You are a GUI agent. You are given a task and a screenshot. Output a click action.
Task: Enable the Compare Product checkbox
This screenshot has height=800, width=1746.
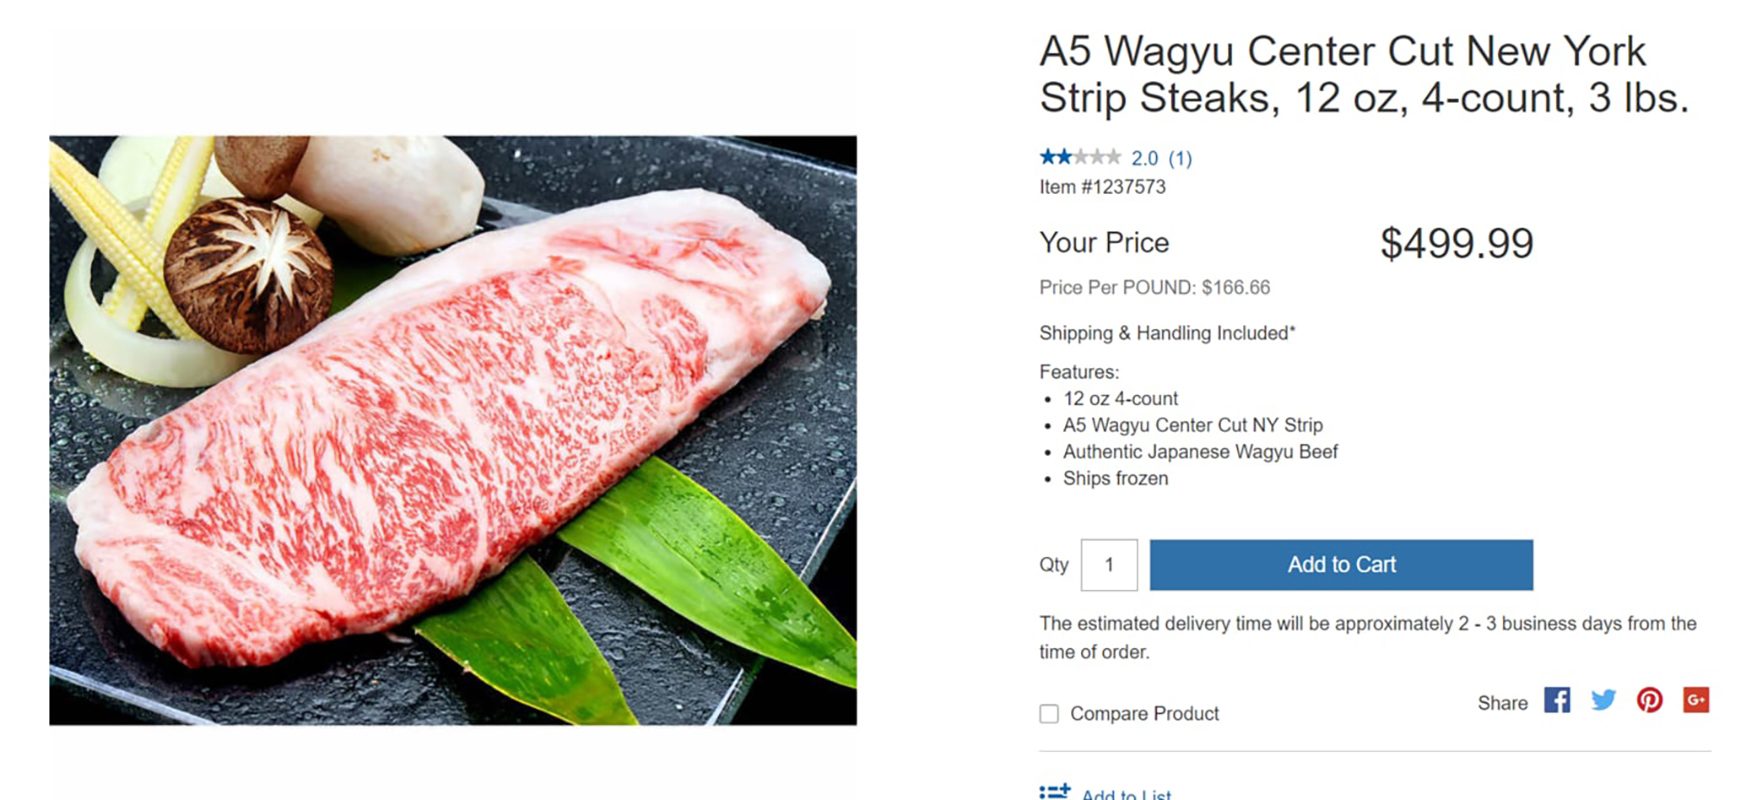[1048, 713]
